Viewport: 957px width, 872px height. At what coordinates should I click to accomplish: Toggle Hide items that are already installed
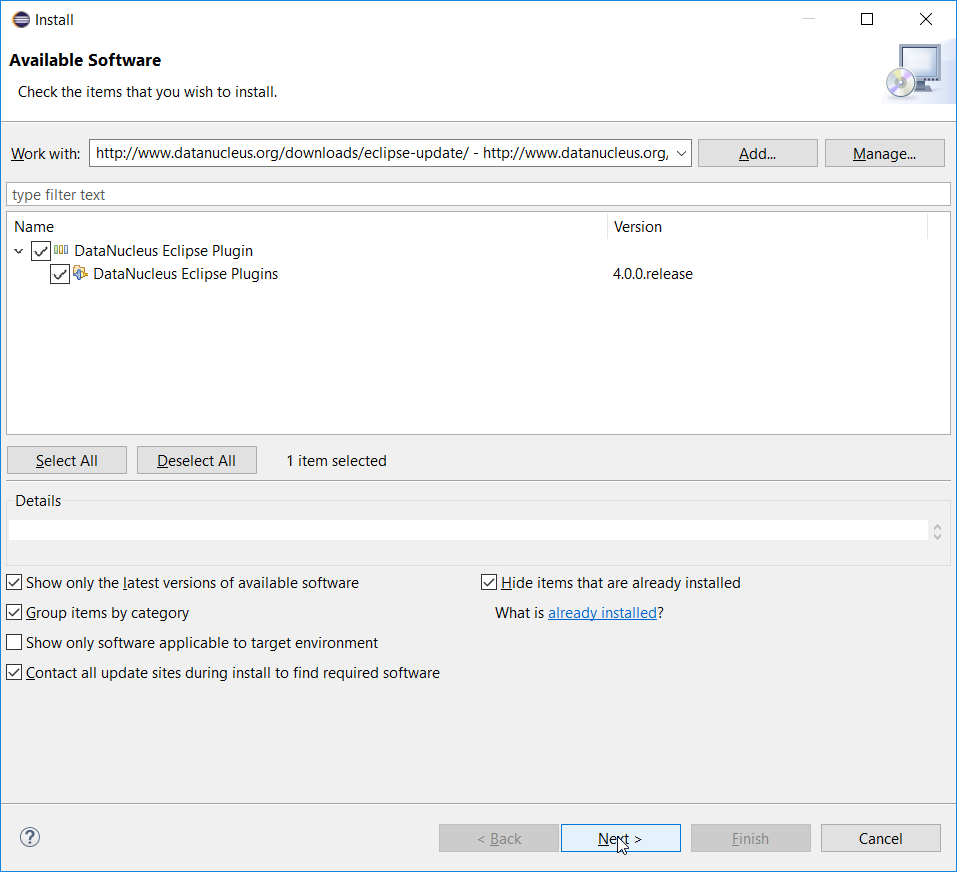pos(489,582)
